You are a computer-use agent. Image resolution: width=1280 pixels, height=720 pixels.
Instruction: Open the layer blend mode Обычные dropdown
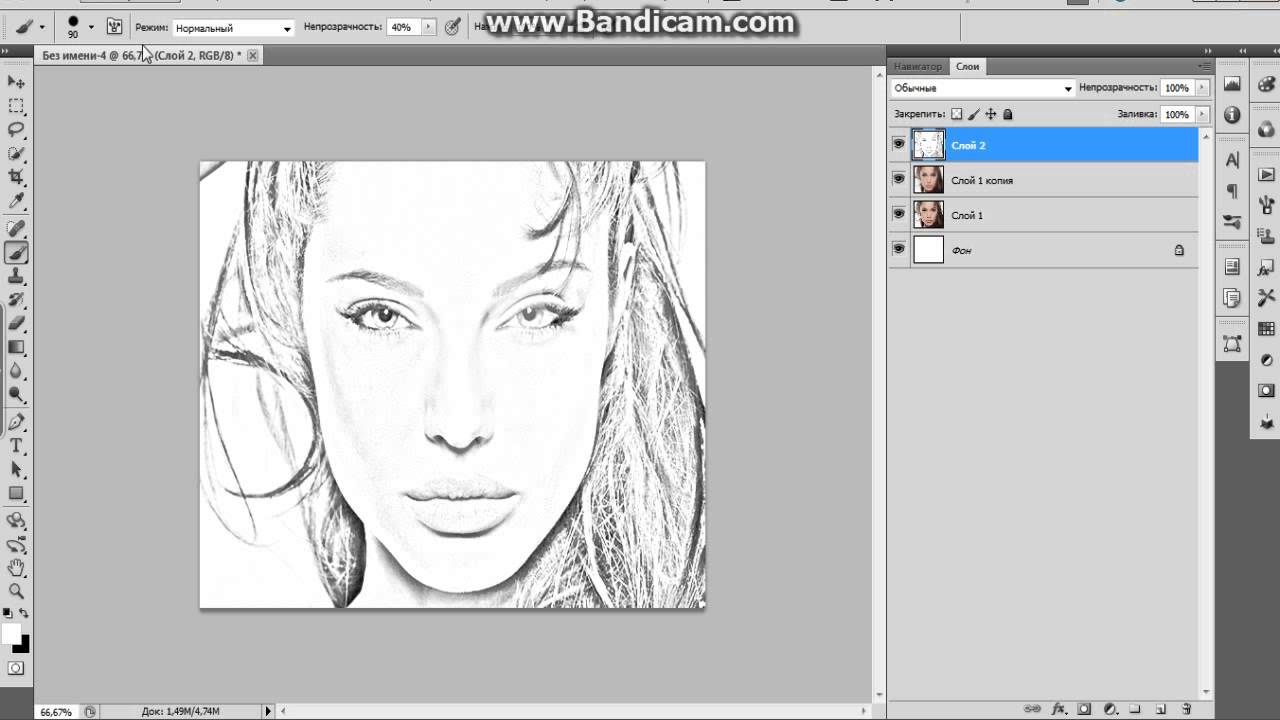[x=983, y=88]
